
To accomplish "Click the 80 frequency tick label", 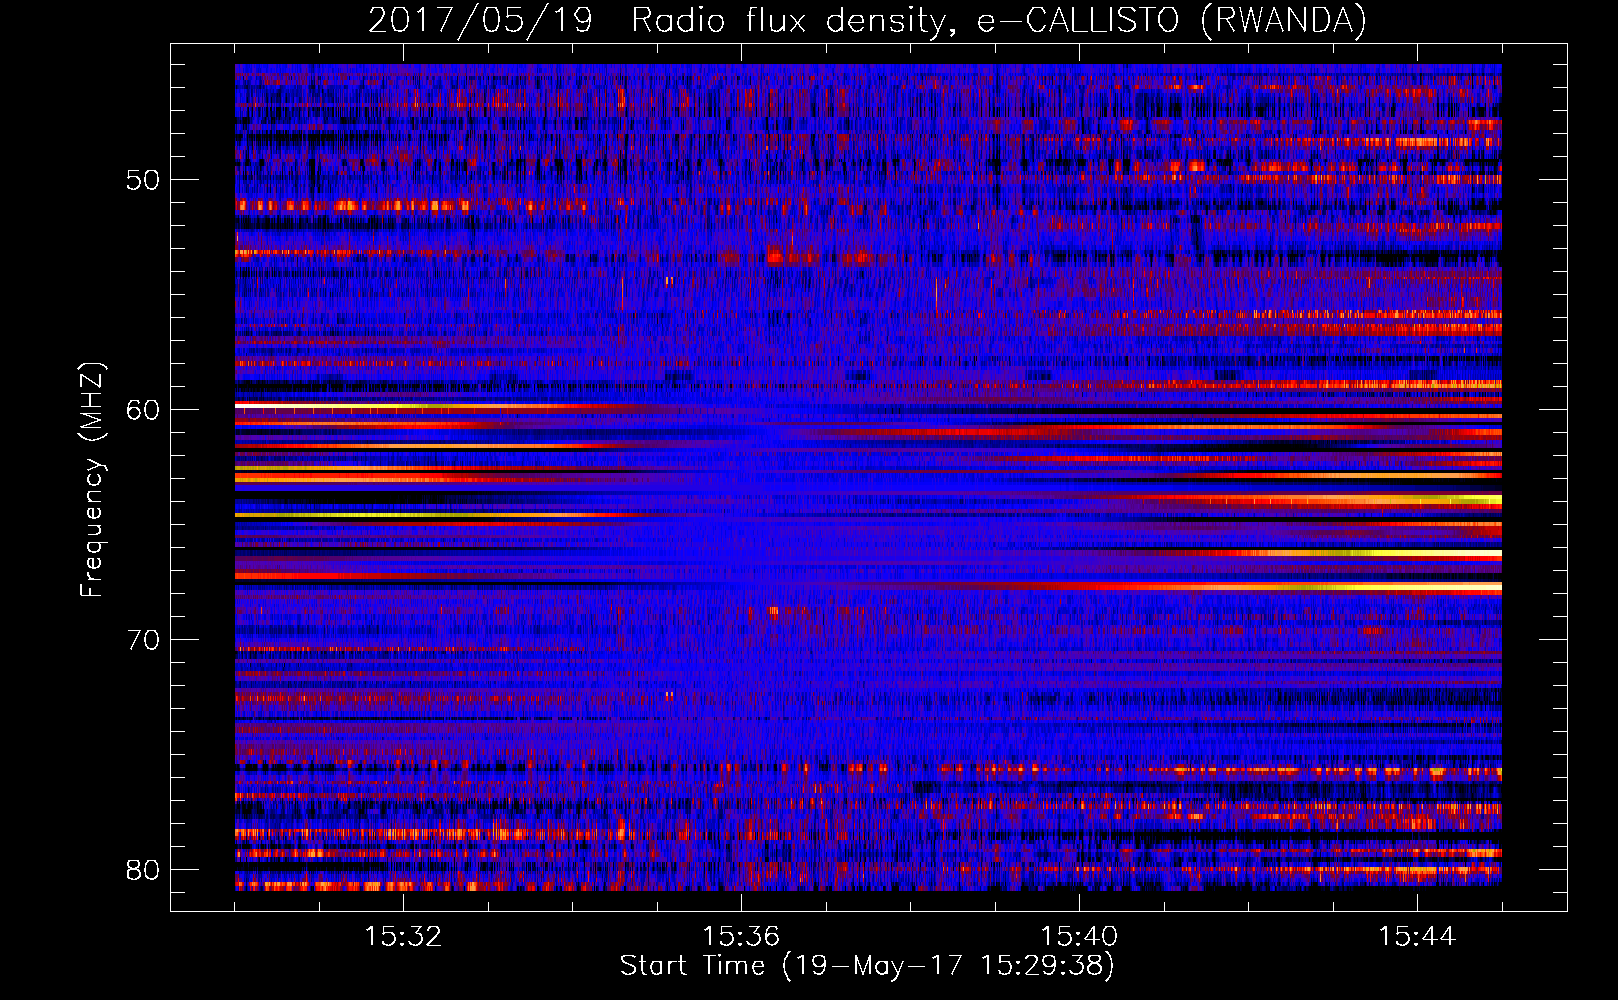I will (144, 869).
